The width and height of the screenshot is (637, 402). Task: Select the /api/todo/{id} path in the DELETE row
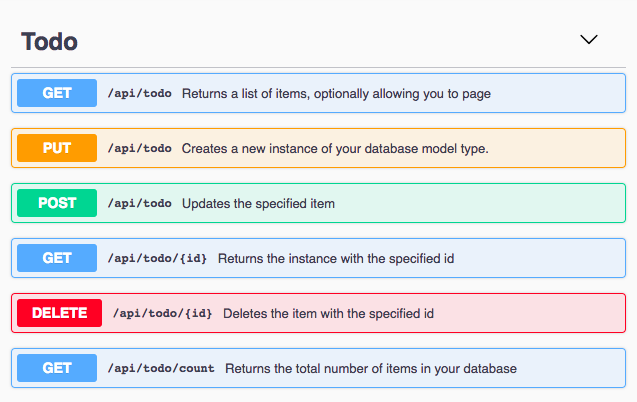click(x=163, y=313)
